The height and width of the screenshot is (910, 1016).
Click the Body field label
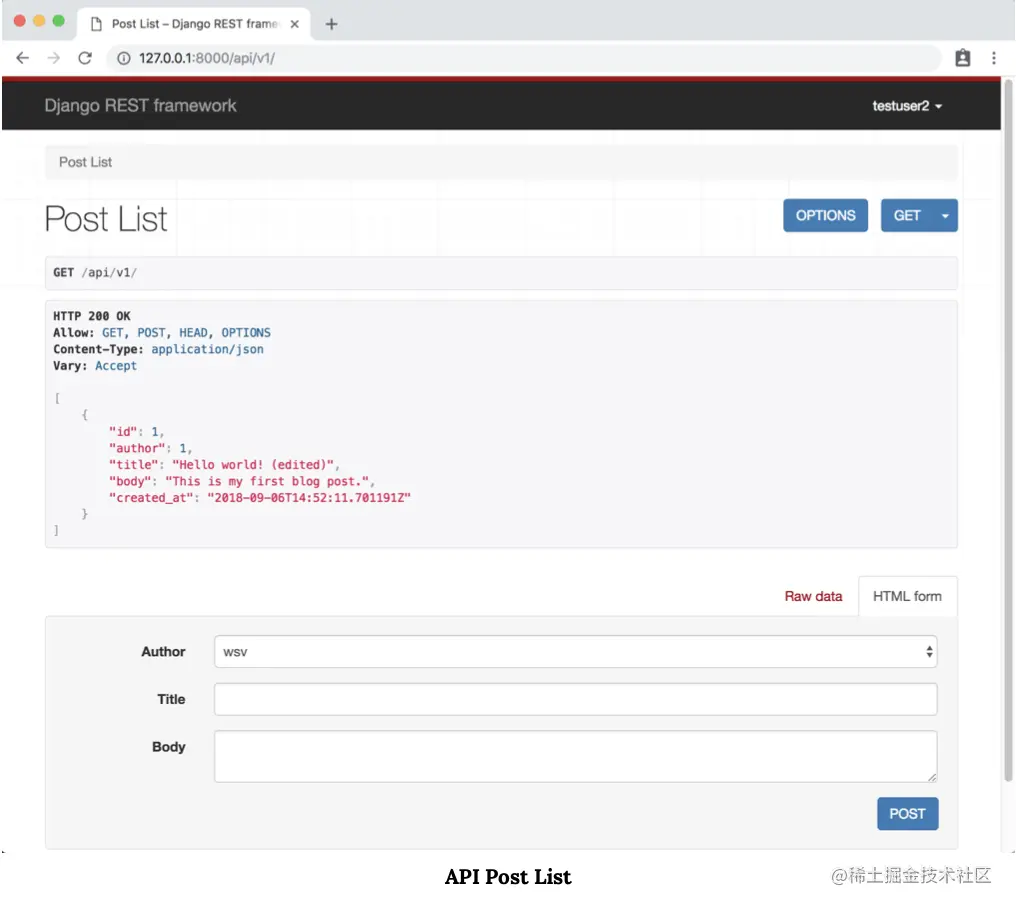pyautogui.click(x=168, y=747)
